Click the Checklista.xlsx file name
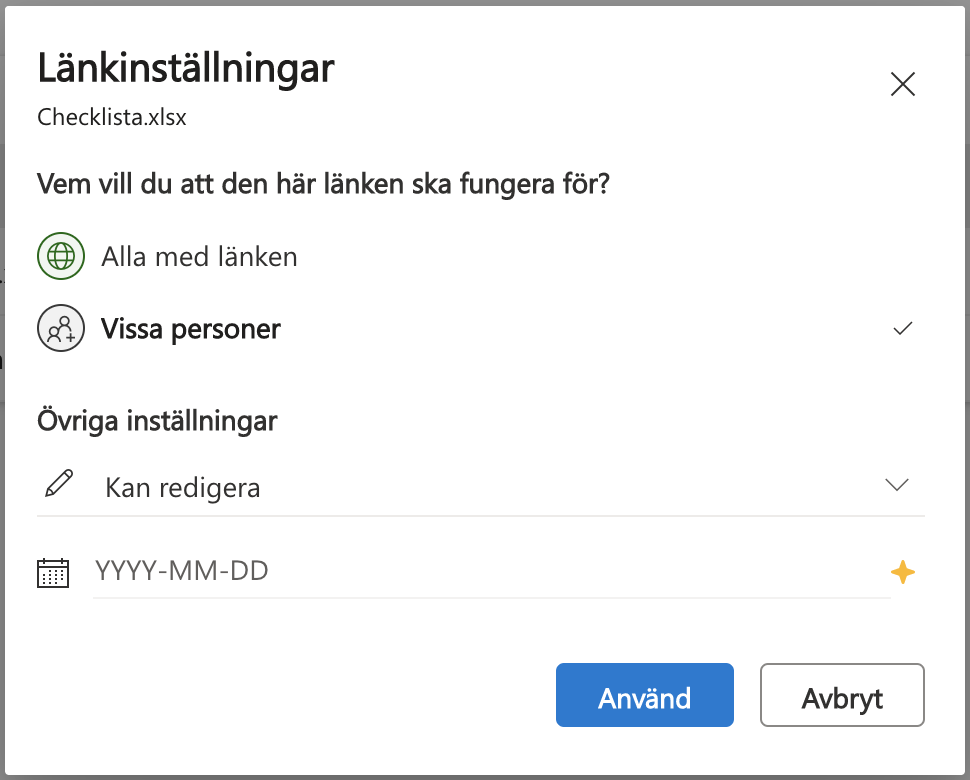 coord(112,117)
